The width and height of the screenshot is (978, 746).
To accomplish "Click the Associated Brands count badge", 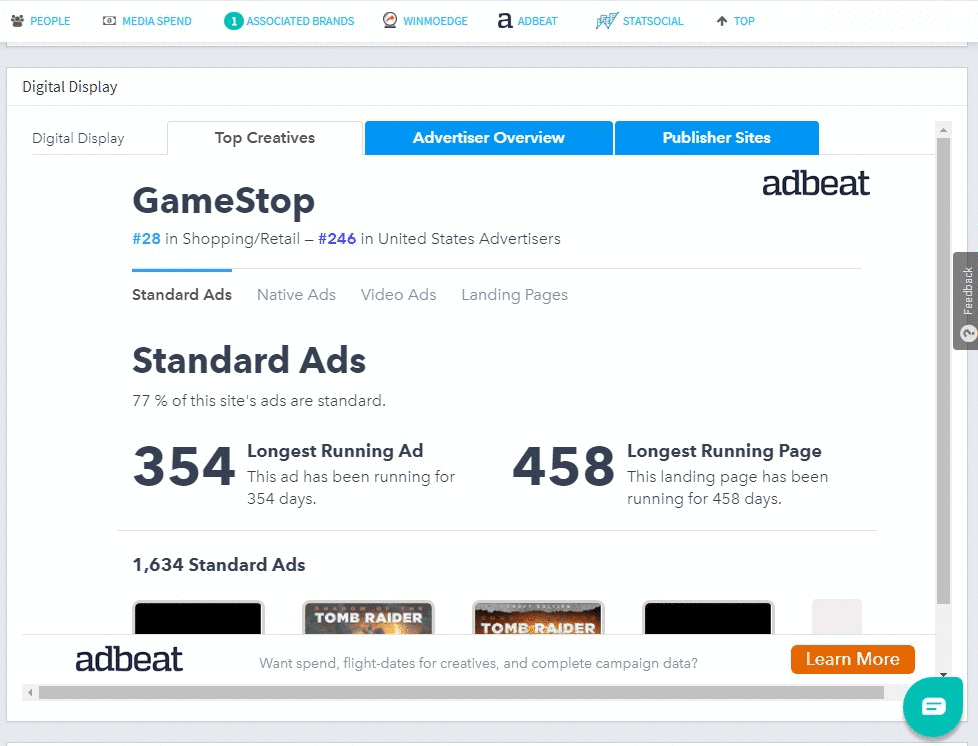I will [x=233, y=21].
